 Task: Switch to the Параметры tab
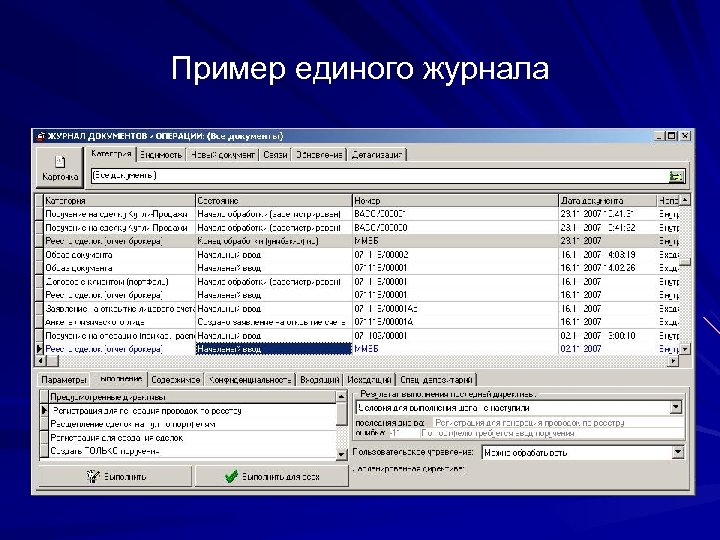tap(63, 380)
